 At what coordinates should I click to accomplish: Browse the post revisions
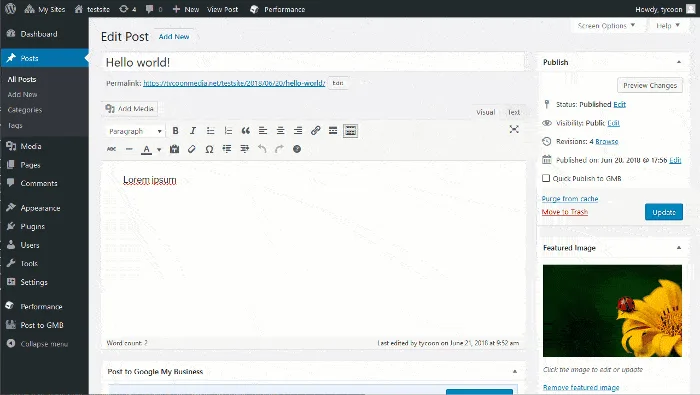[x=607, y=141]
